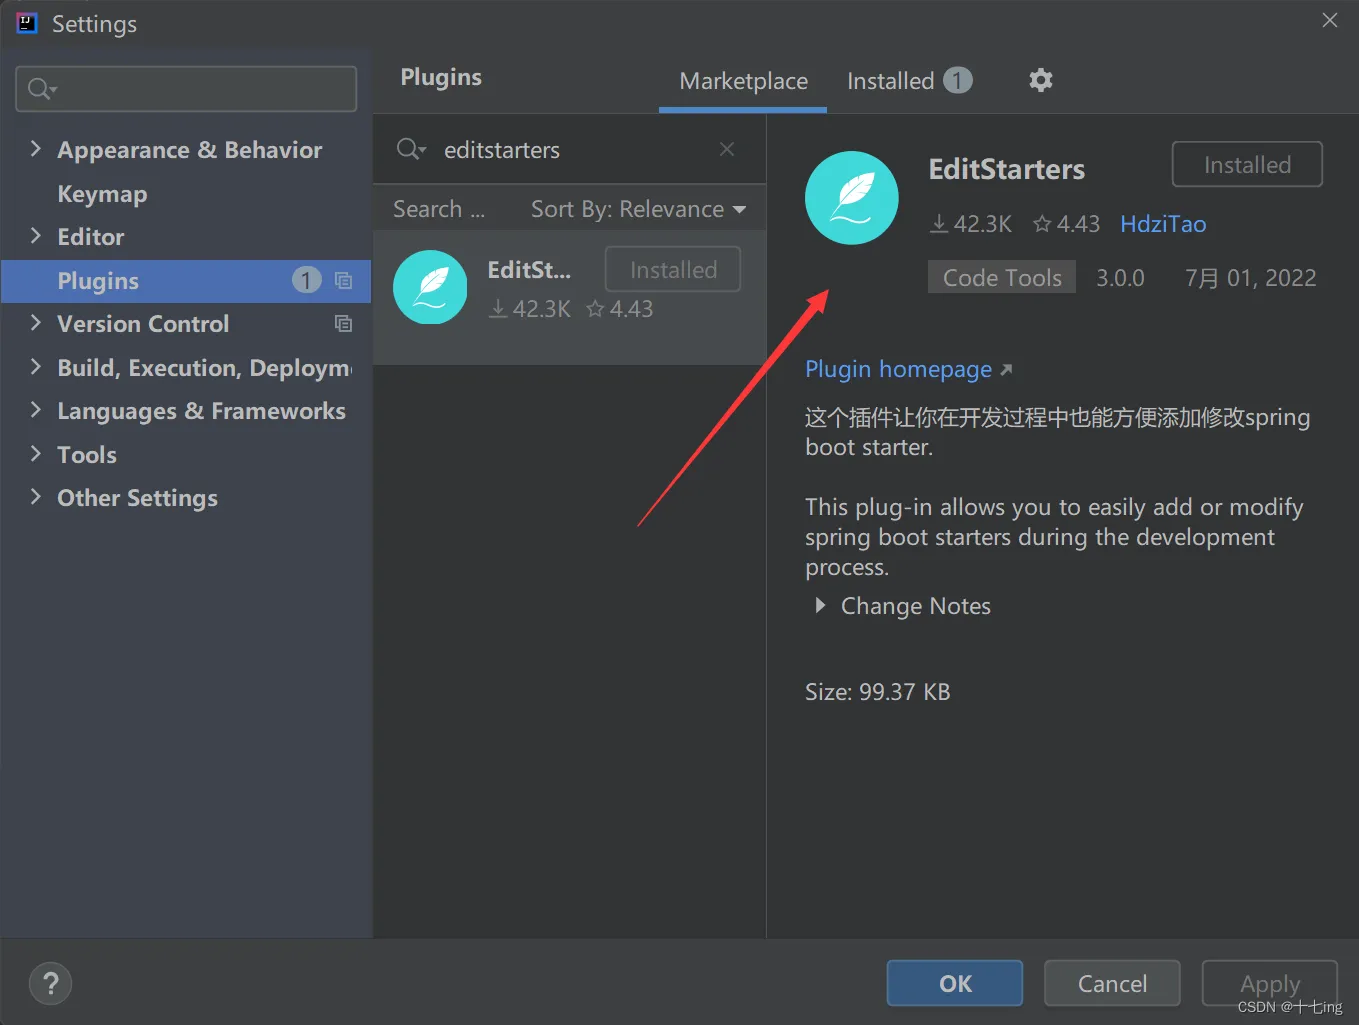Expand the Other Settings section
The width and height of the screenshot is (1359, 1025).
pyautogui.click(x=36, y=497)
